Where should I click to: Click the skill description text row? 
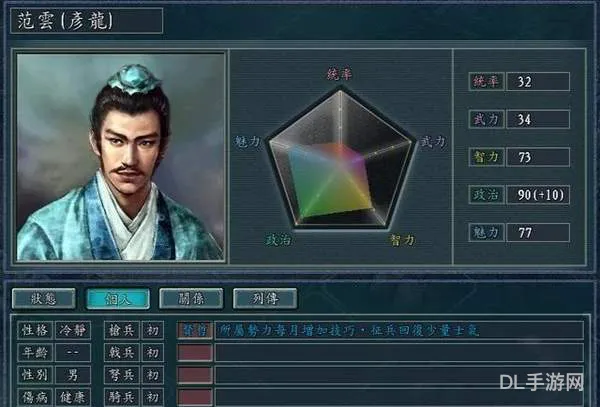tap(399, 330)
